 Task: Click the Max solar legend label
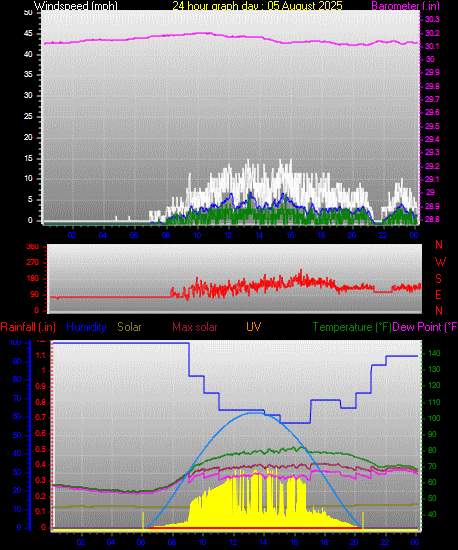pyautogui.click(x=195, y=327)
